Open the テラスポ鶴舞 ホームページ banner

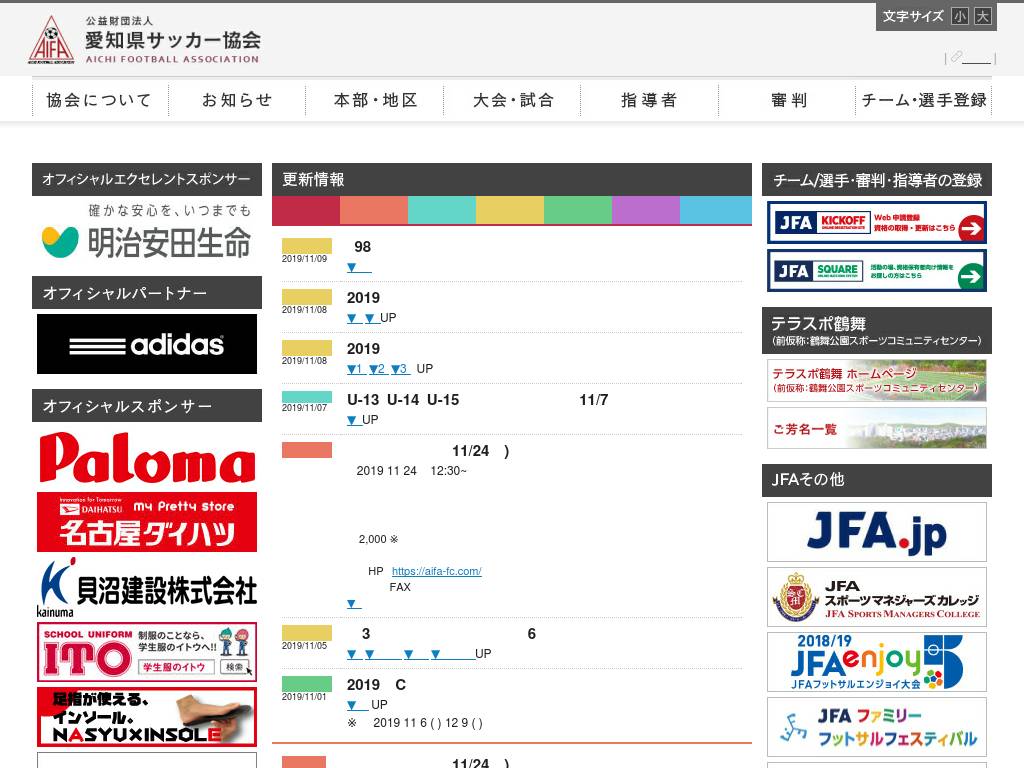tap(876, 380)
